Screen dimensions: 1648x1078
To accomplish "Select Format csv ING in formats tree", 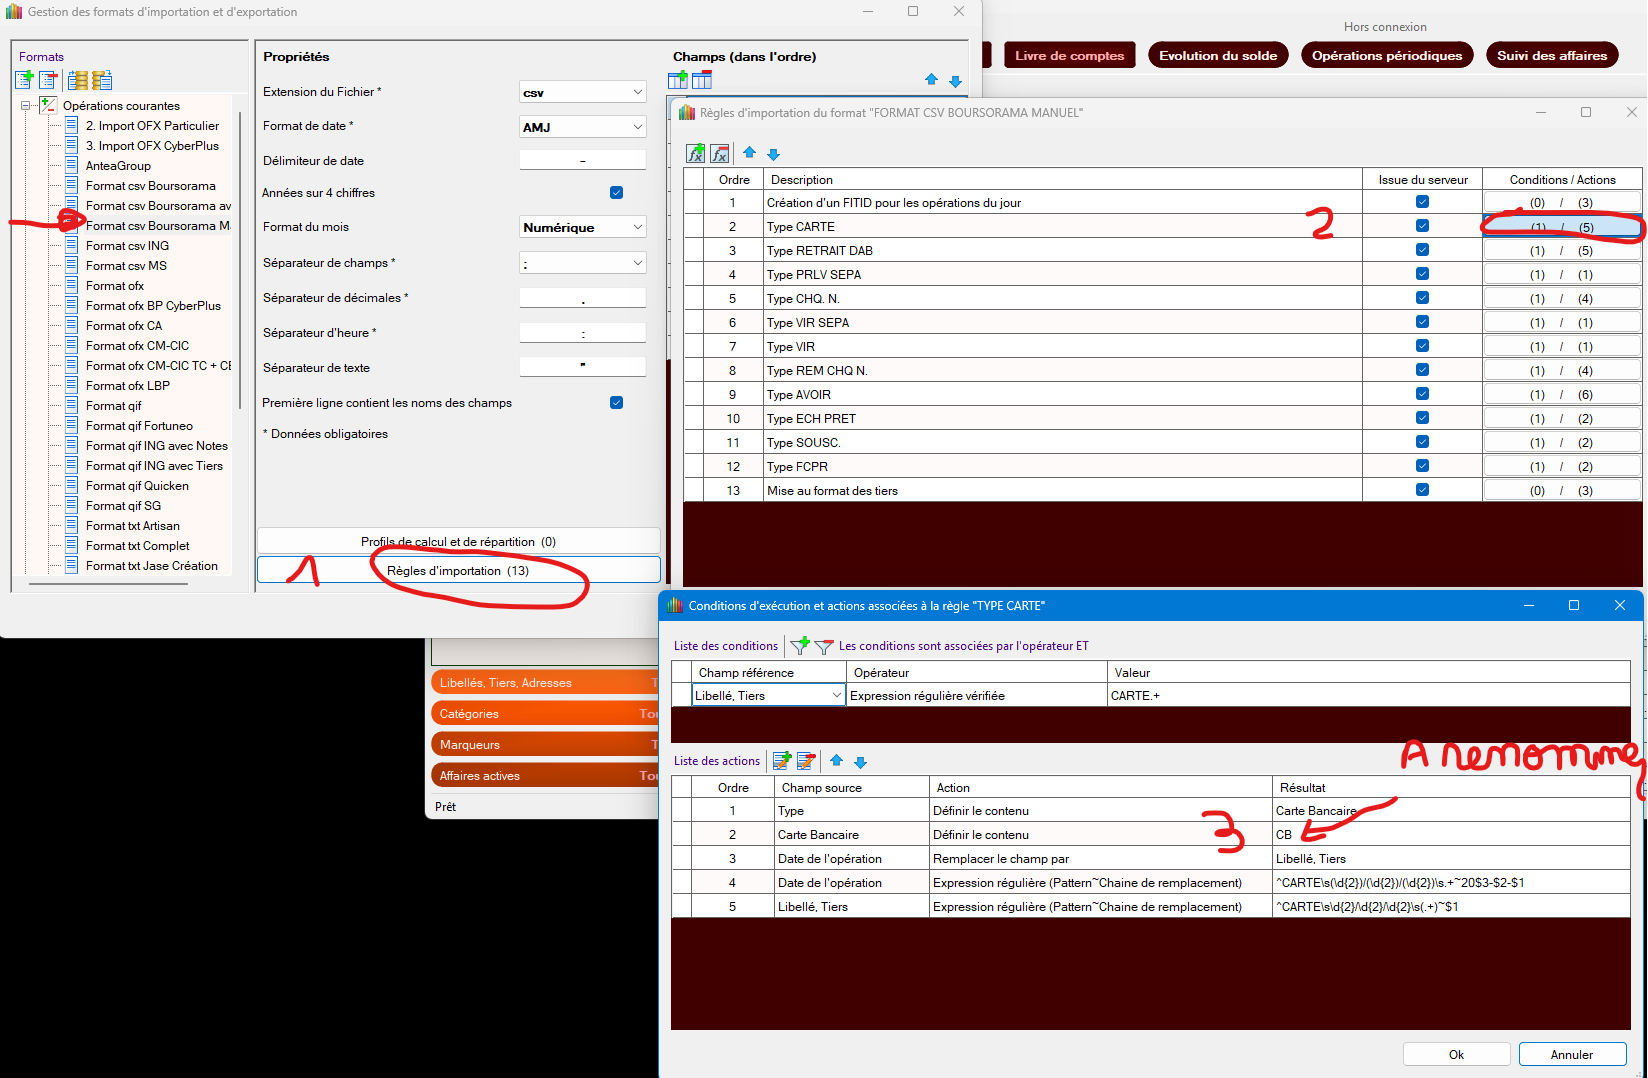I will [x=127, y=246].
